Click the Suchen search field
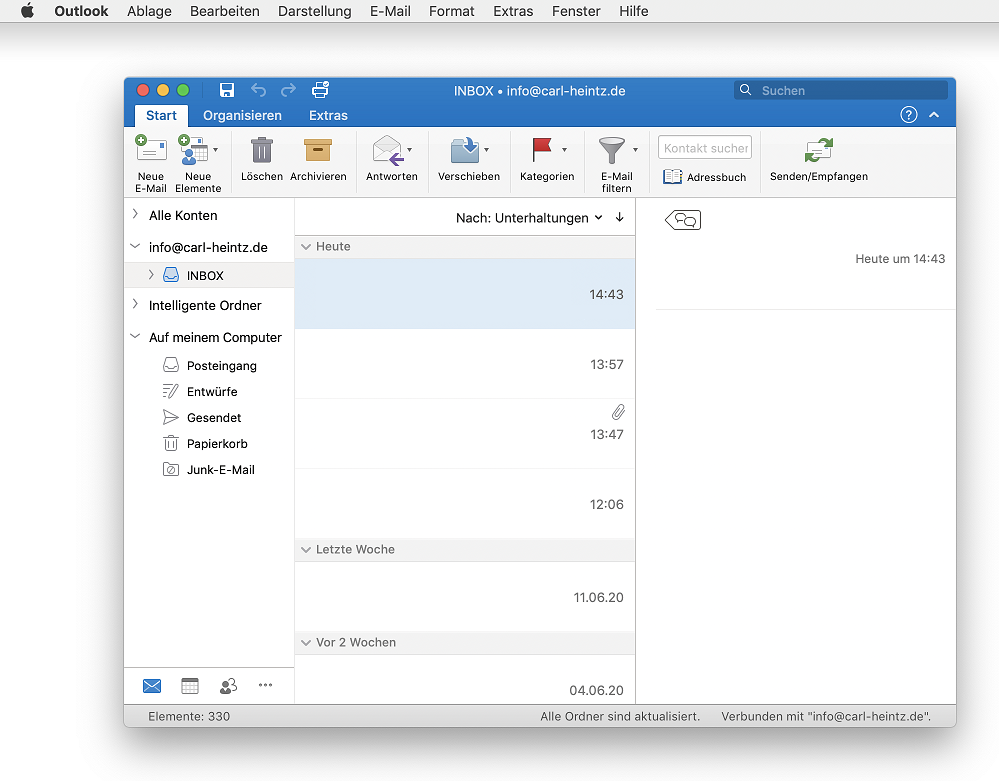 coord(841,90)
